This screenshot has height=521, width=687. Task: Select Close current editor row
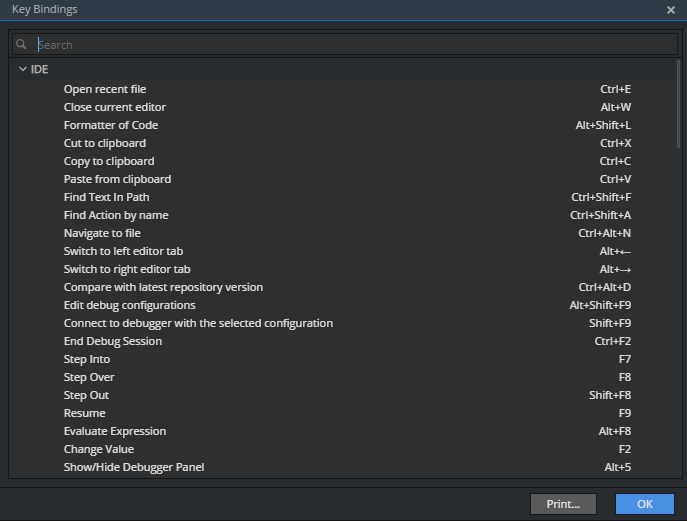pyautogui.click(x=343, y=107)
